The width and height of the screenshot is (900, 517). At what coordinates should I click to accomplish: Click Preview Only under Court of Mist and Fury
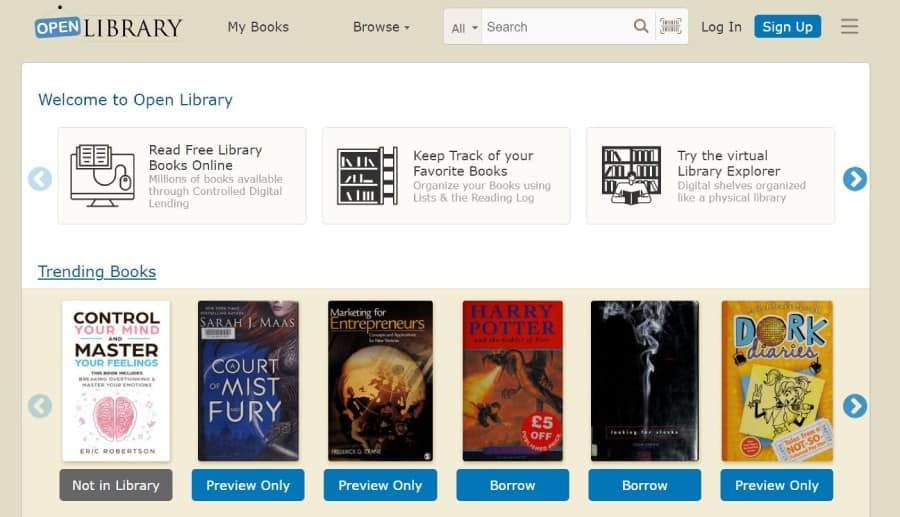click(248, 485)
